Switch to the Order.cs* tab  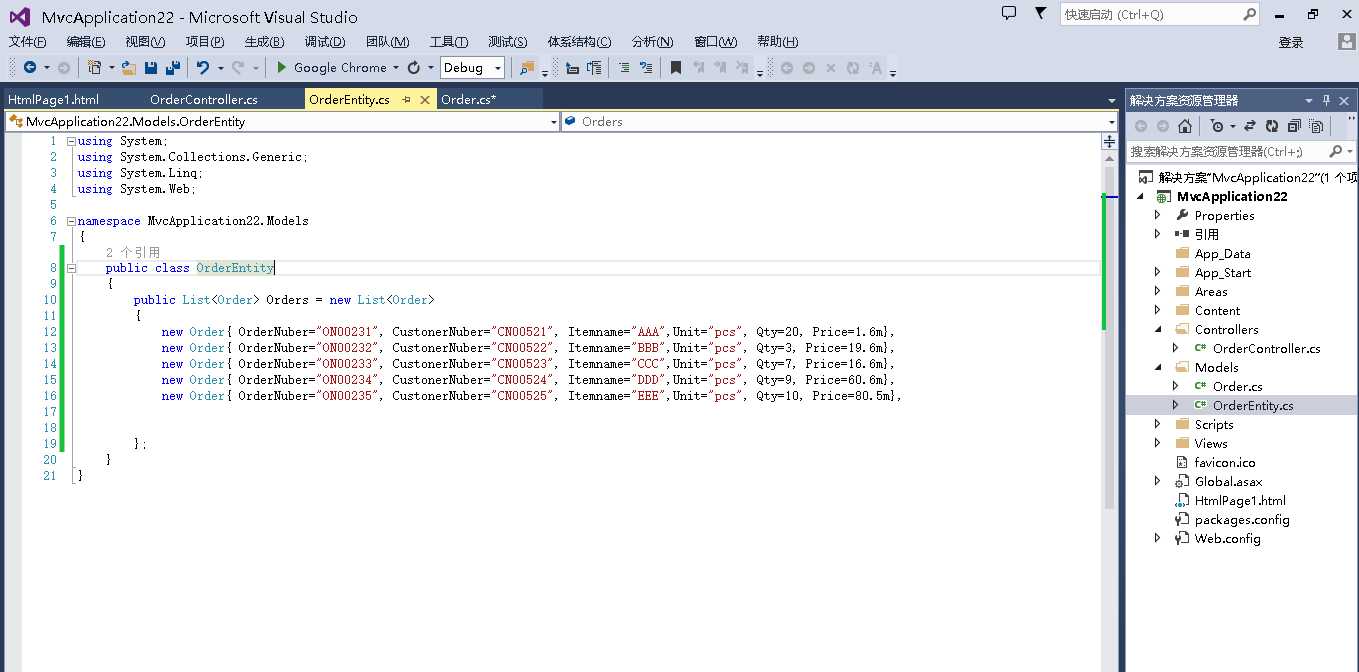(x=469, y=99)
